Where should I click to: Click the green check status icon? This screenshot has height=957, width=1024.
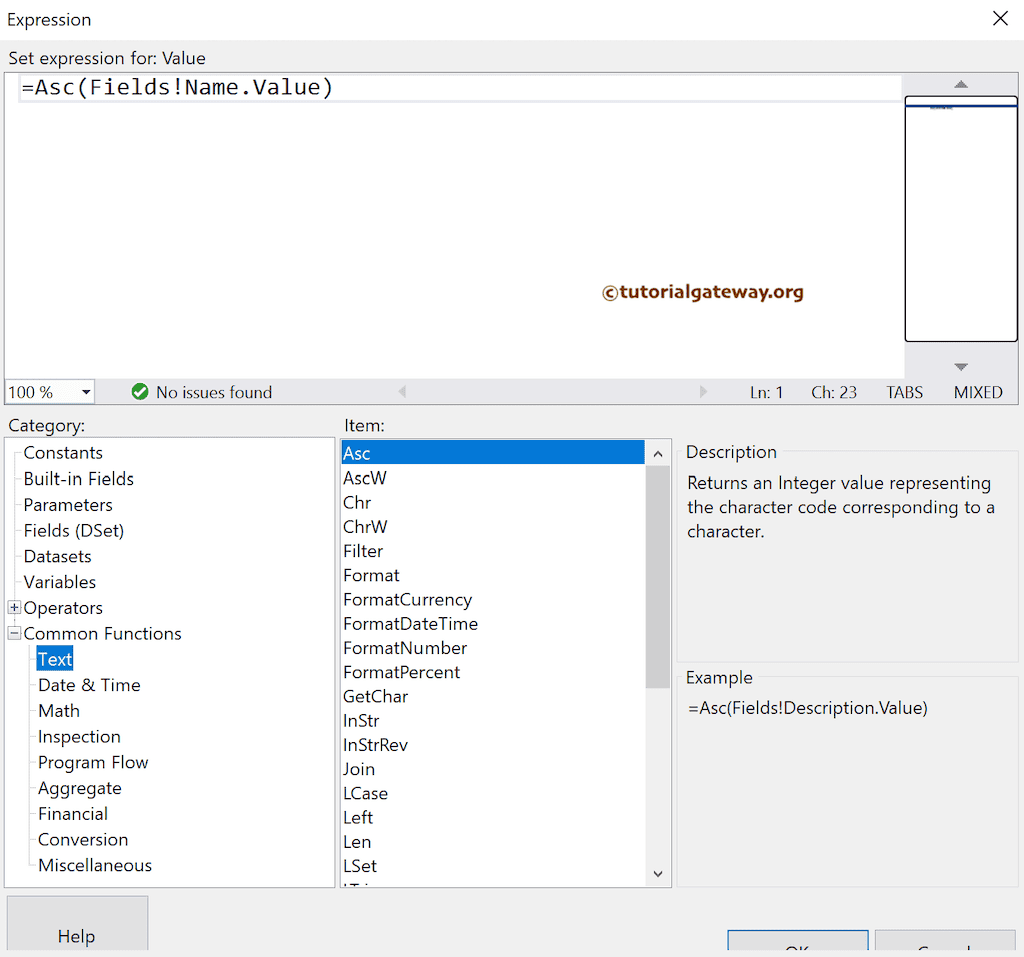point(140,392)
